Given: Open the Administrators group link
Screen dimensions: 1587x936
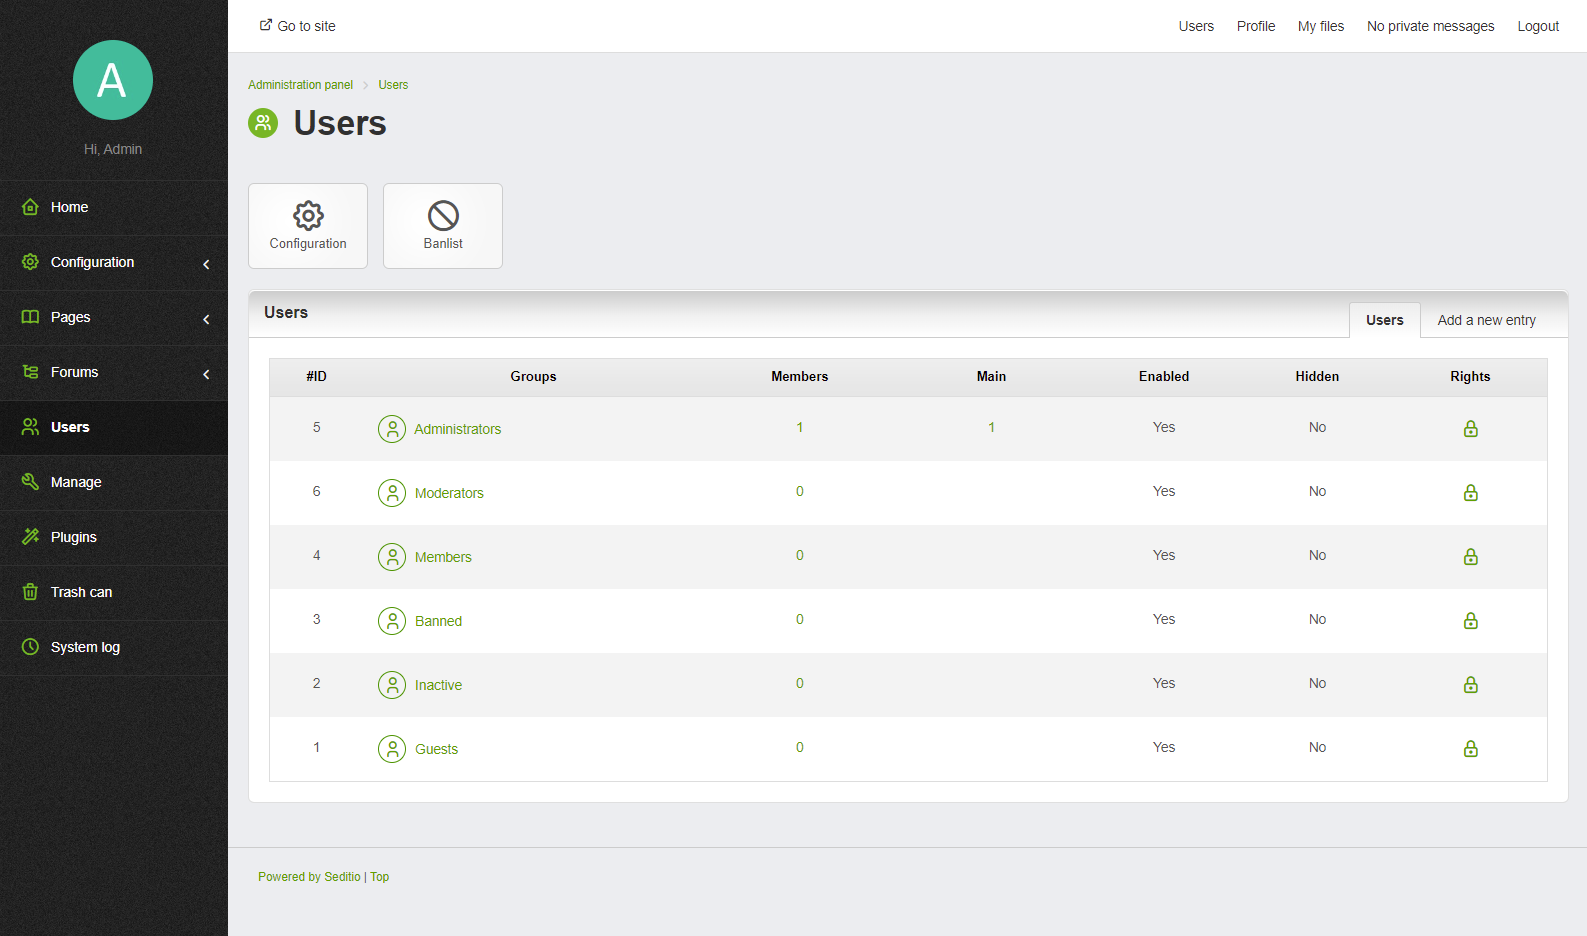Looking at the screenshot, I should click(x=458, y=429).
